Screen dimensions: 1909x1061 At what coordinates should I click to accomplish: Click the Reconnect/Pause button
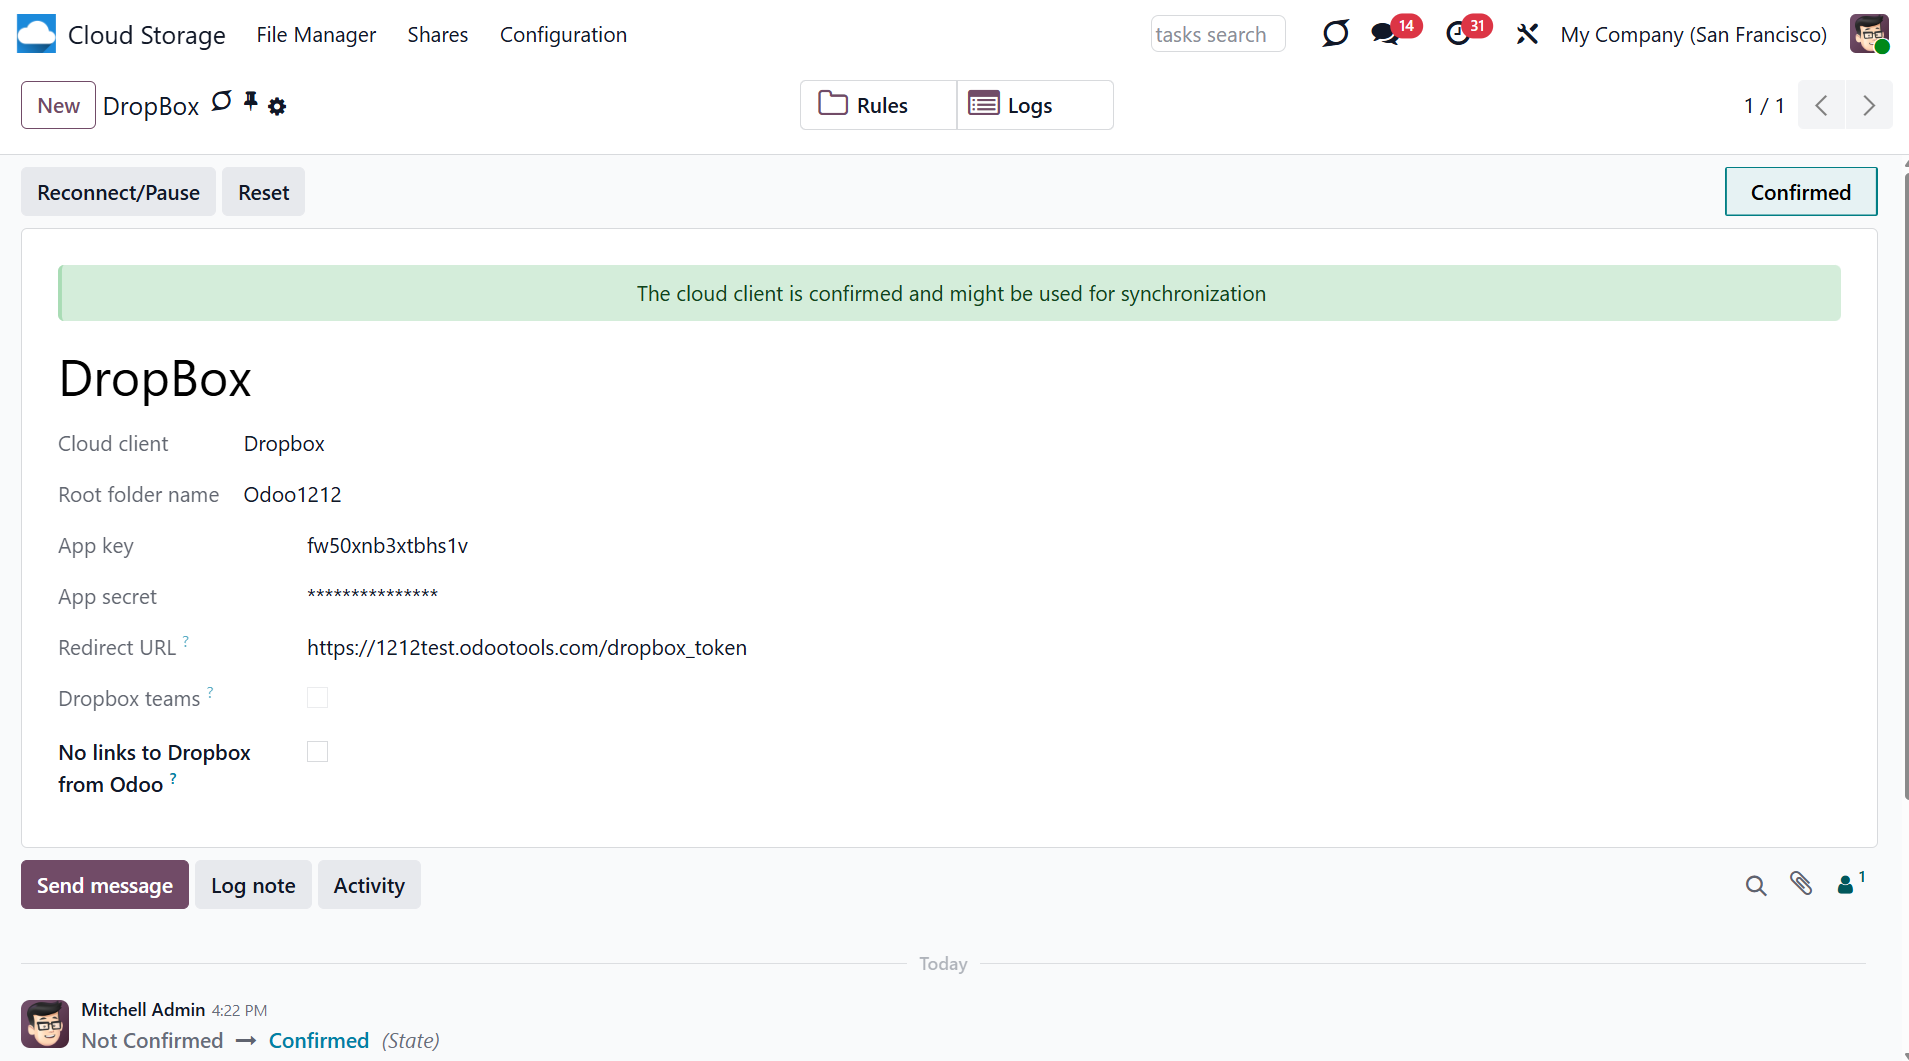(x=118, y=192)
